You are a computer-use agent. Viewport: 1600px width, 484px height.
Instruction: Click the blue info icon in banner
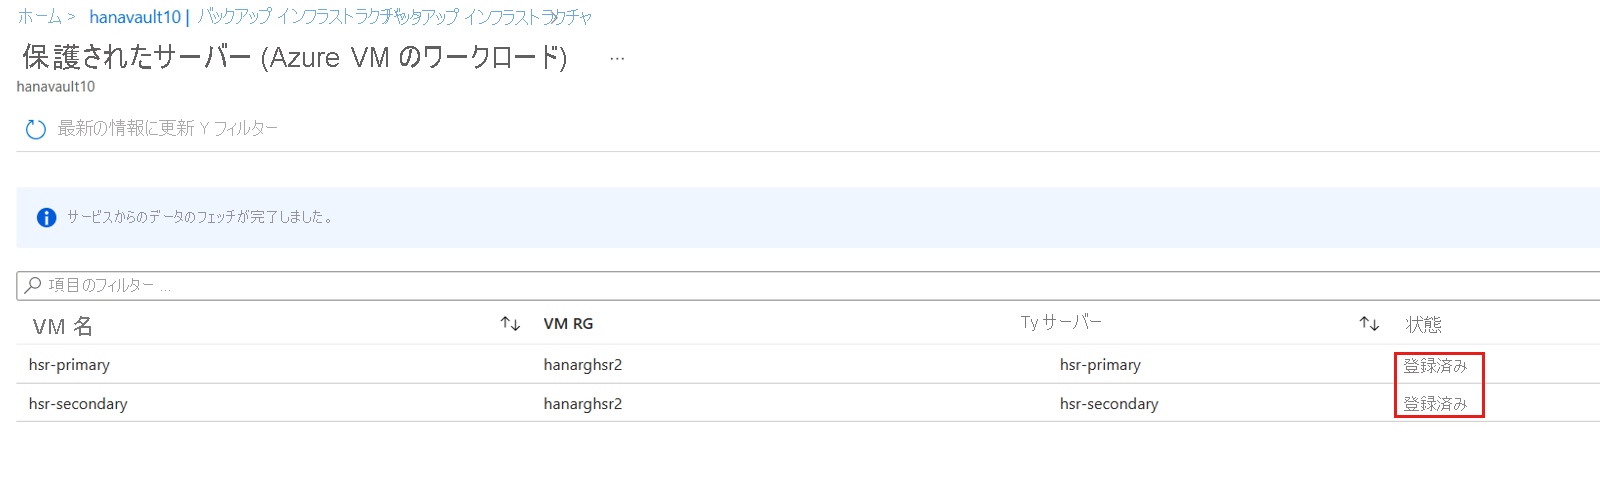(x=46, y=217)
